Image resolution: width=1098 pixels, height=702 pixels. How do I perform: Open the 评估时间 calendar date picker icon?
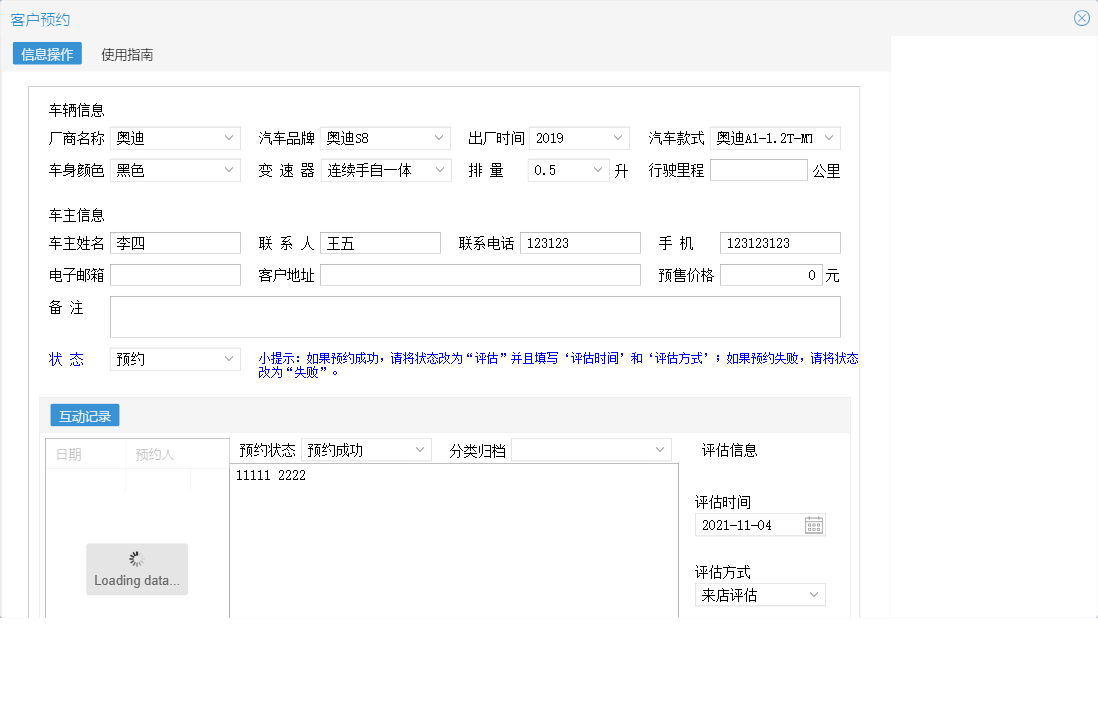coord(815,524)
